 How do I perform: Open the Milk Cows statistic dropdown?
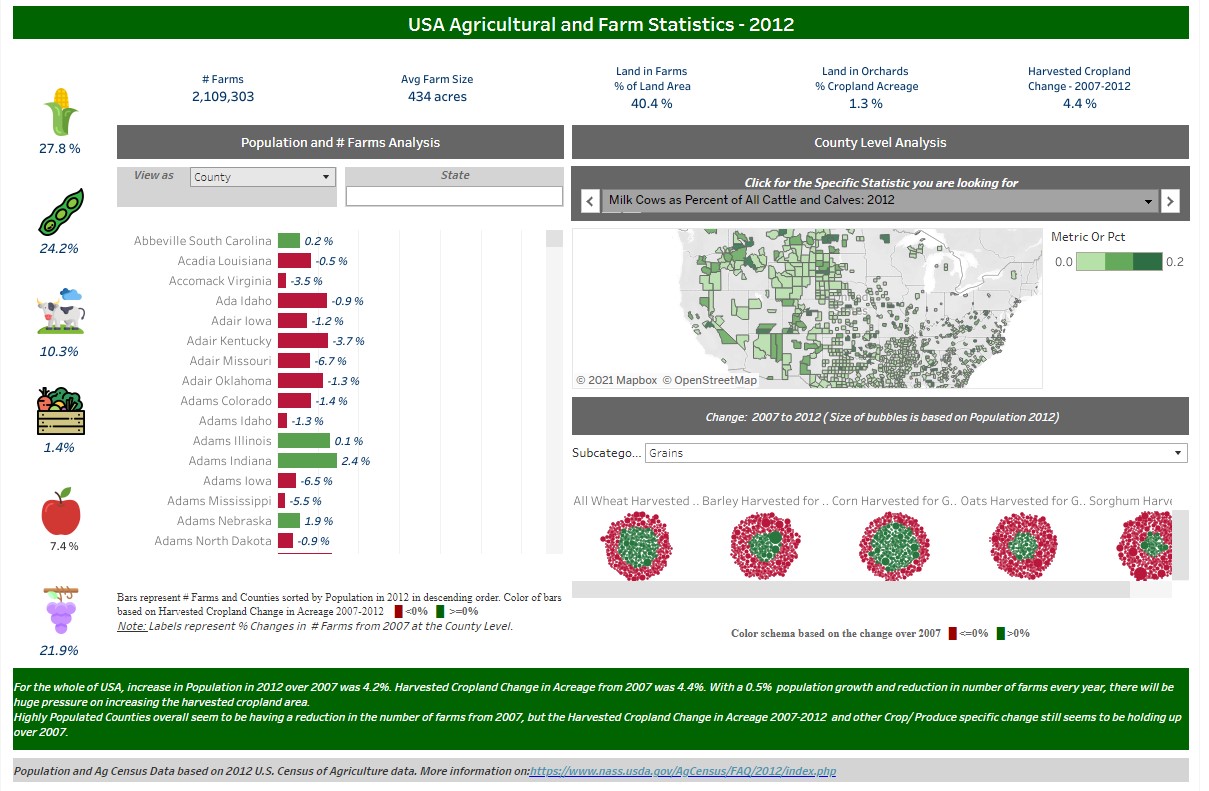(880, 201)
